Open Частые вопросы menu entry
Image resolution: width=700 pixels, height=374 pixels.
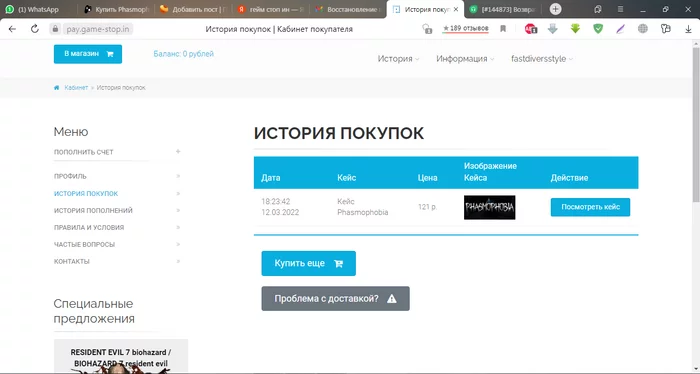84,245
